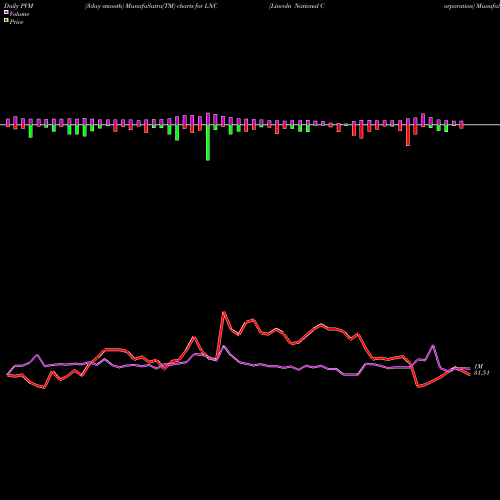The image size is (500, 500).
Task: Select the 'Price' legend label
Action: 16,22
